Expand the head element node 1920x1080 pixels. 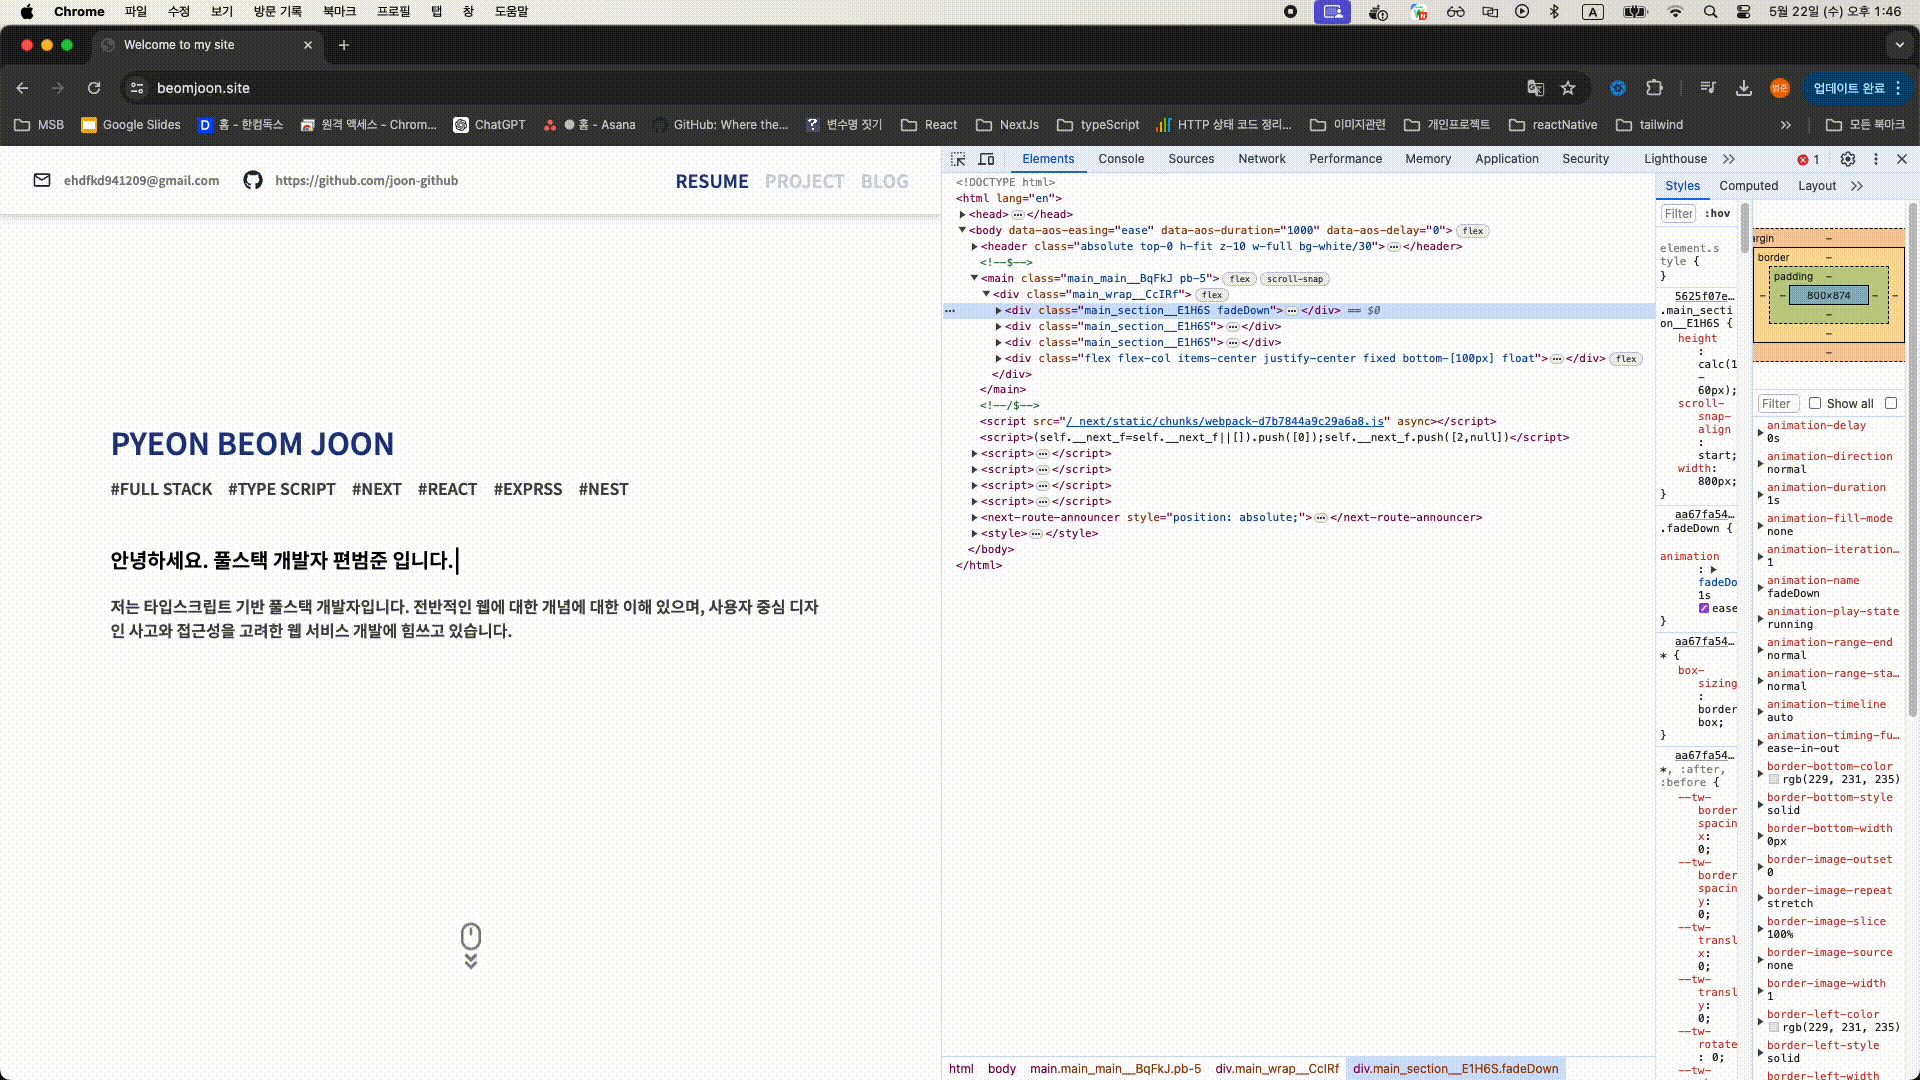(x=963, y=215)
